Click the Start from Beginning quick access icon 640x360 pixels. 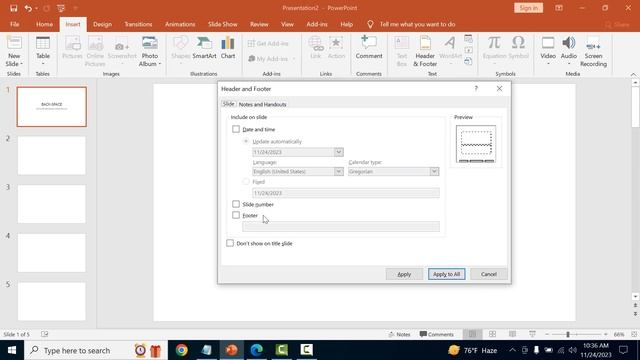(x=61, y=8)
